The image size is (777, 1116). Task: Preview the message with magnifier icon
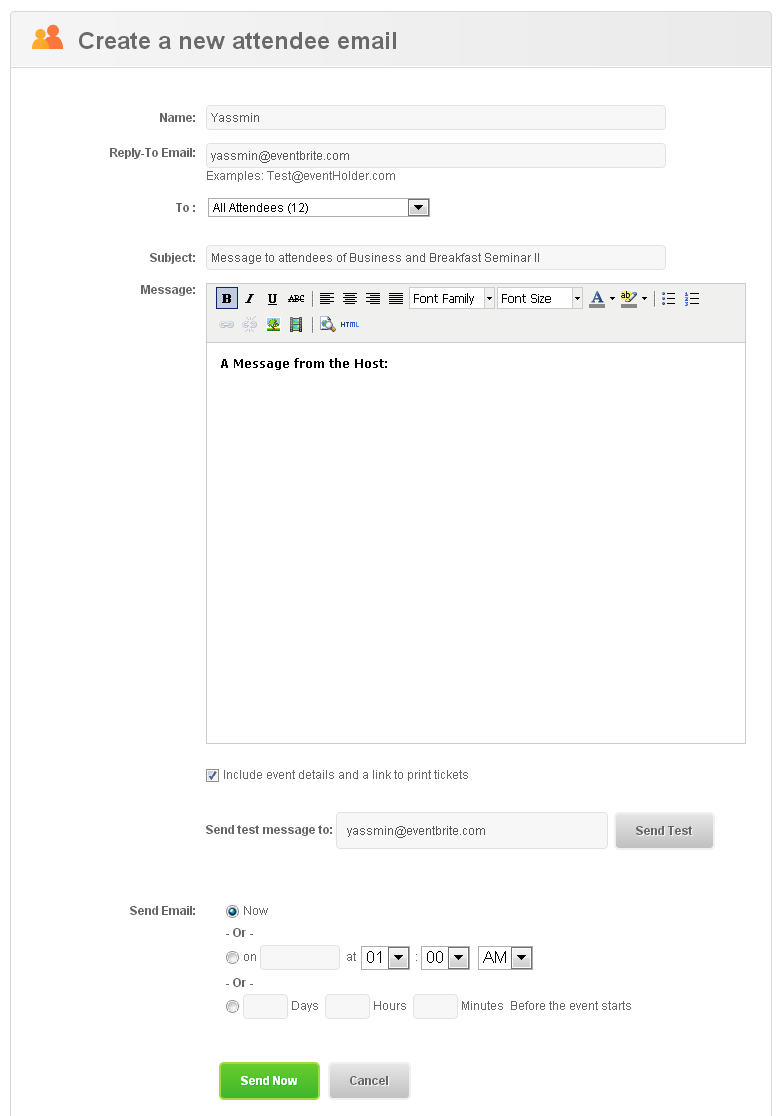(327, 325)
